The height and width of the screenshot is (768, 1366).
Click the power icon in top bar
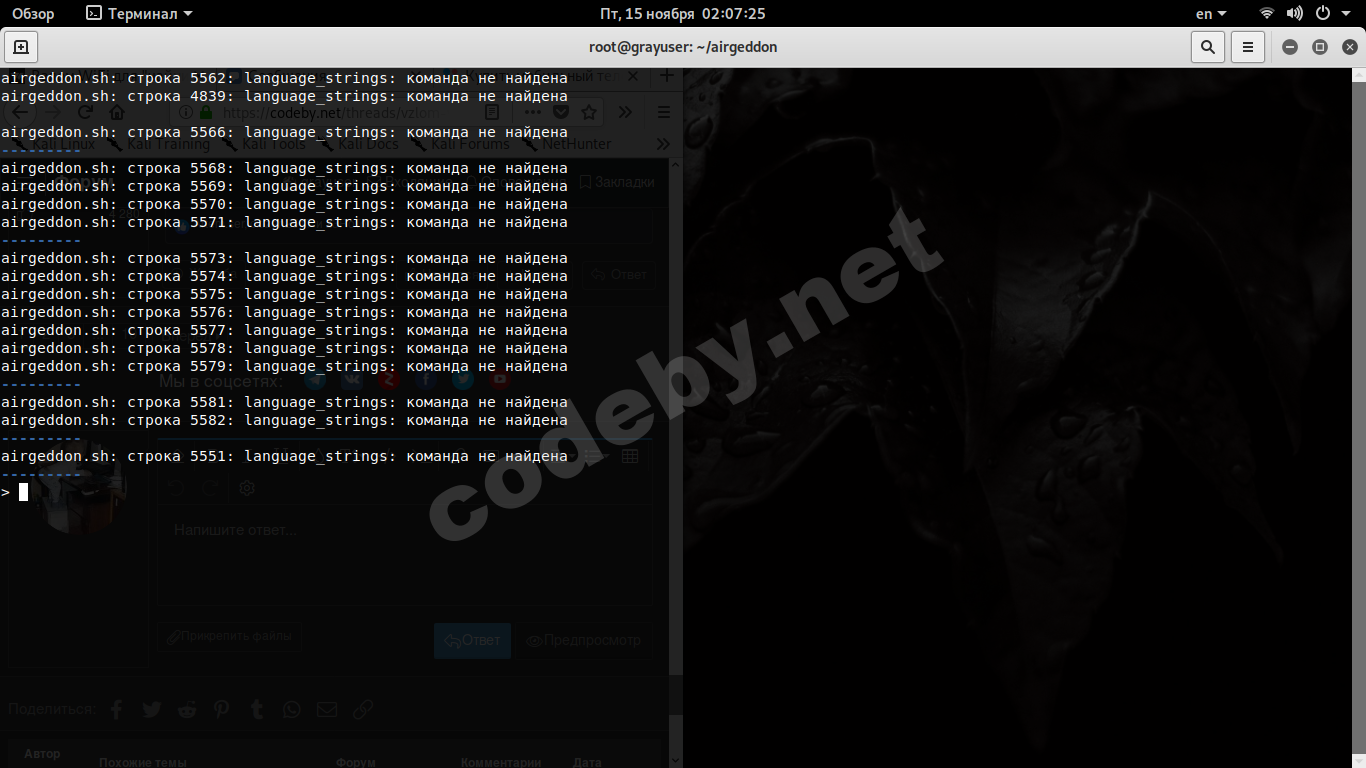[1322, 14]
